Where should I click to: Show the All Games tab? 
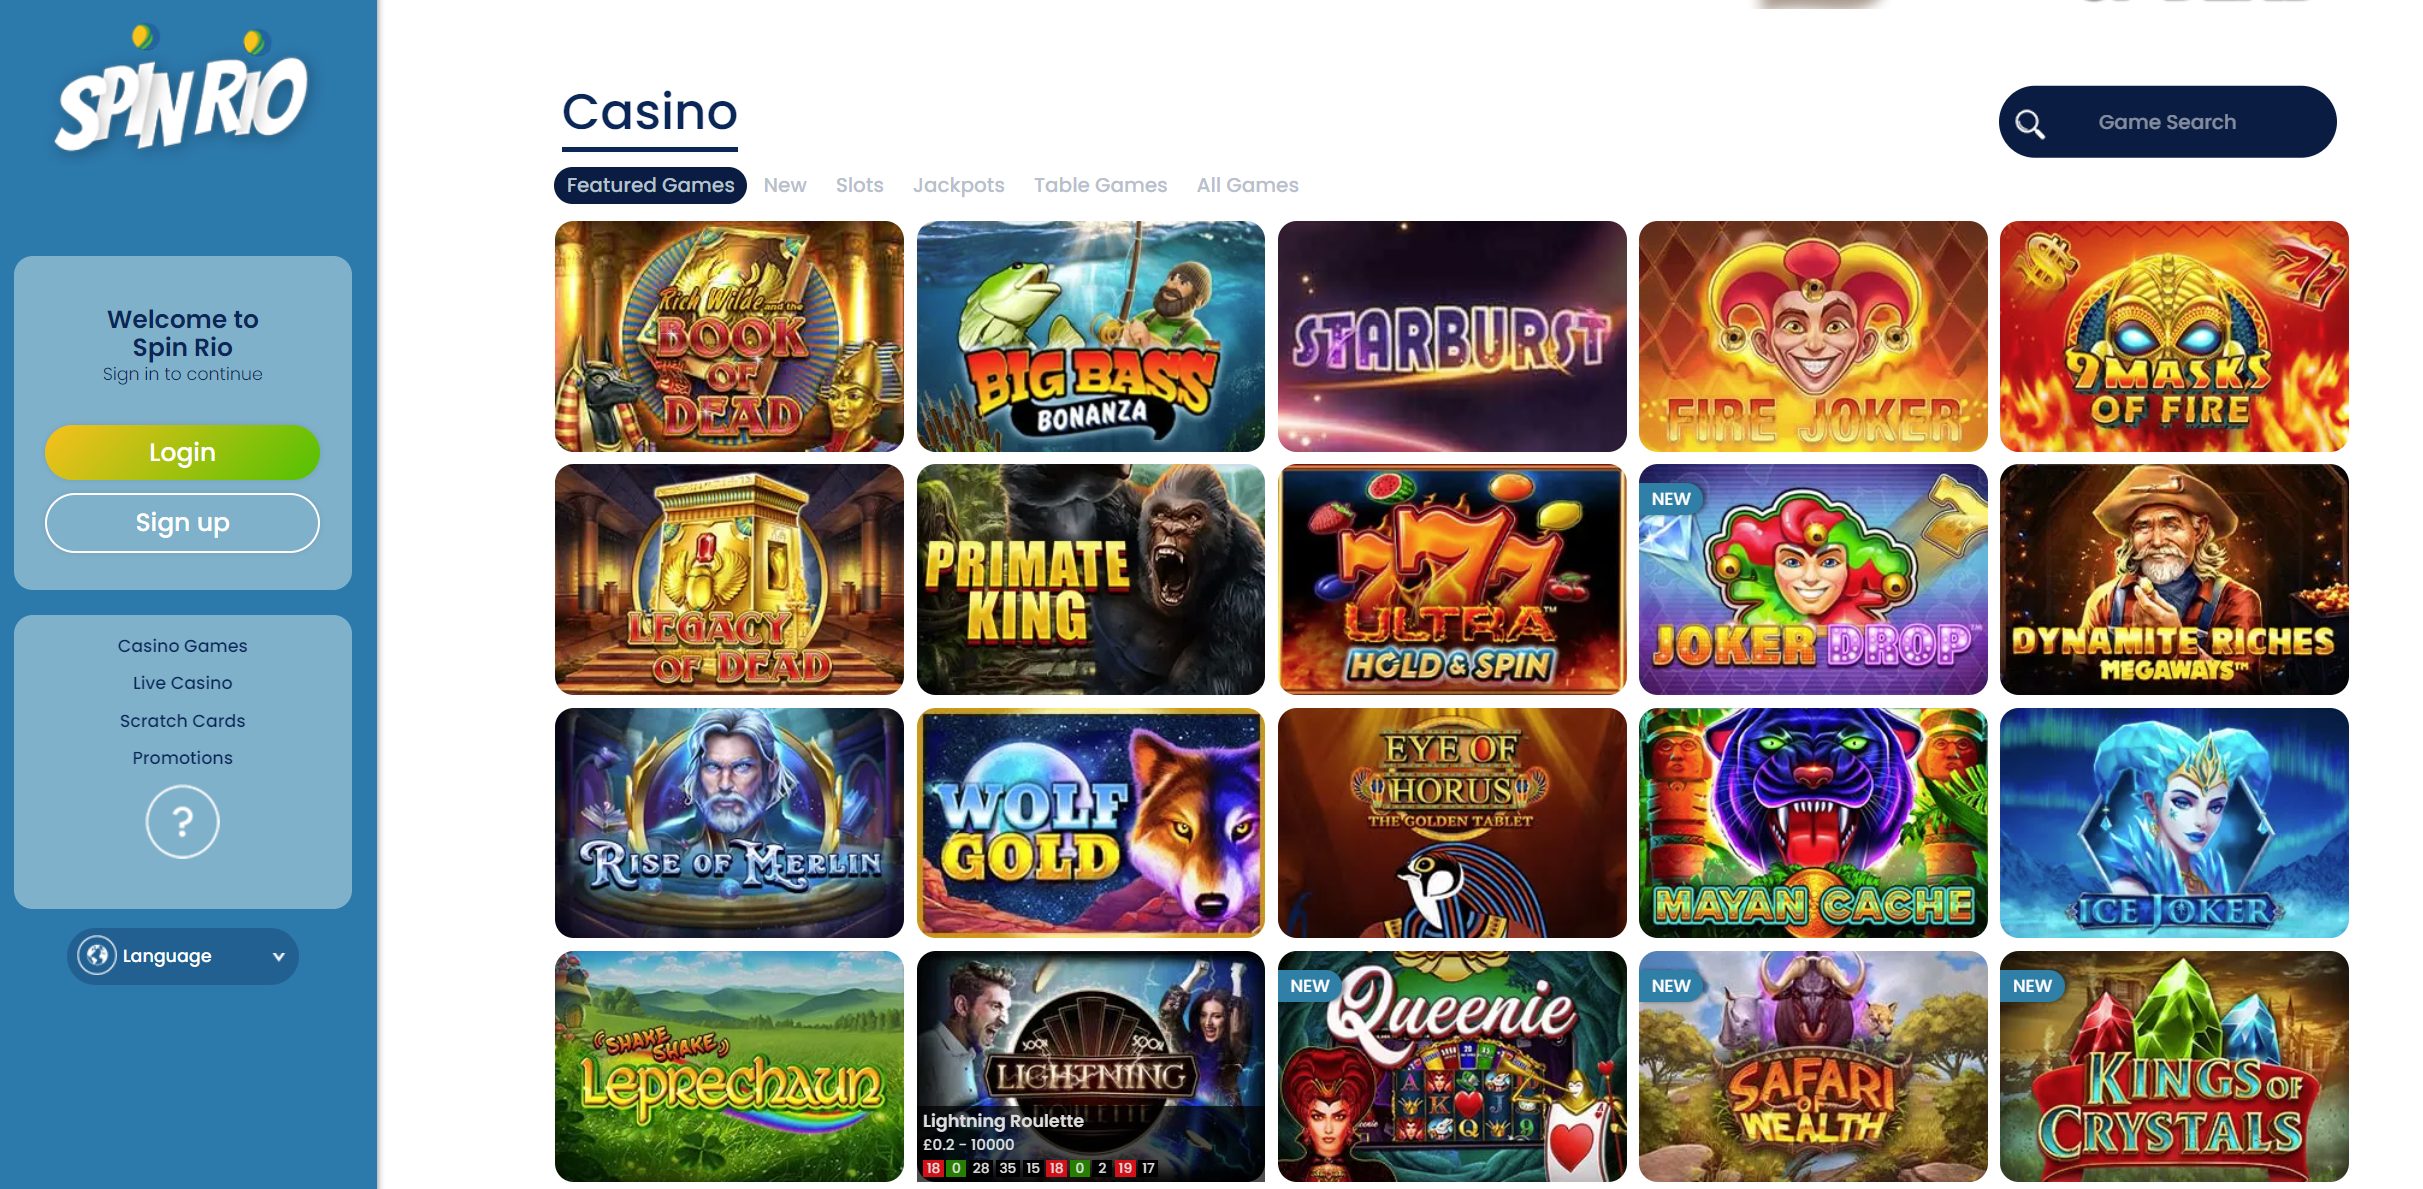[1247, 185]
